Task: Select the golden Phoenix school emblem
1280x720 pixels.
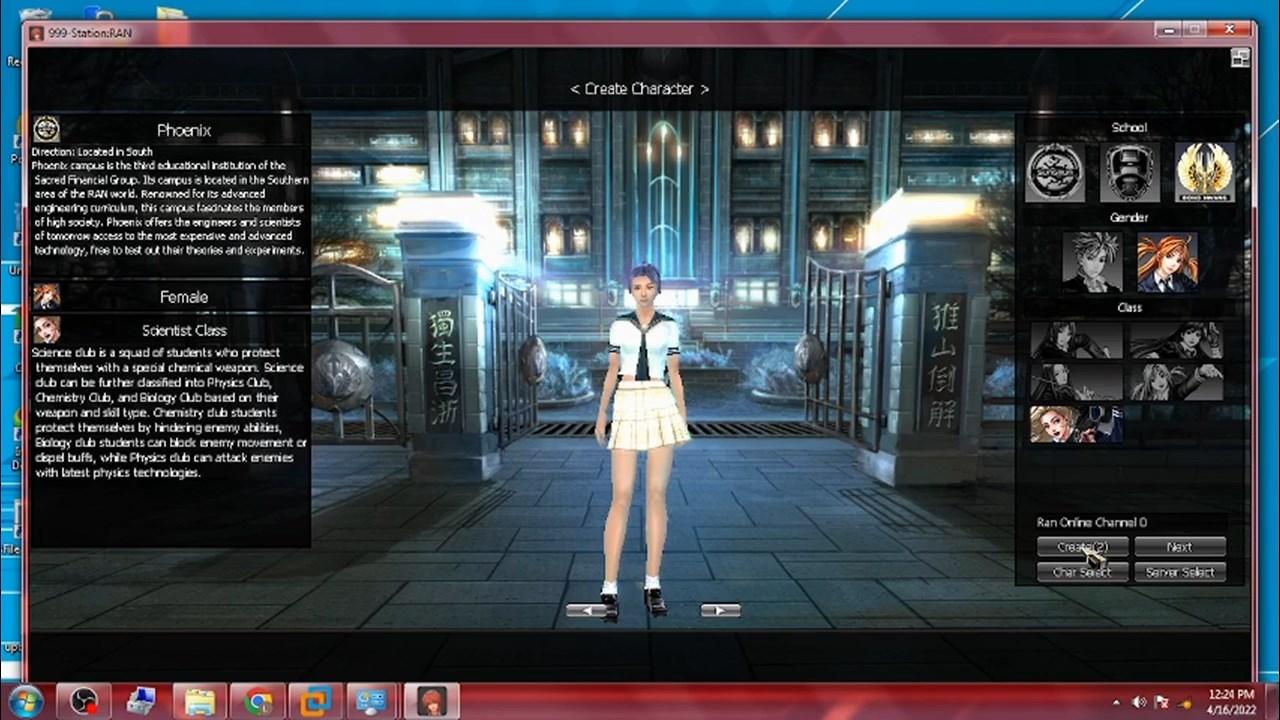Action: [1205, 172]
